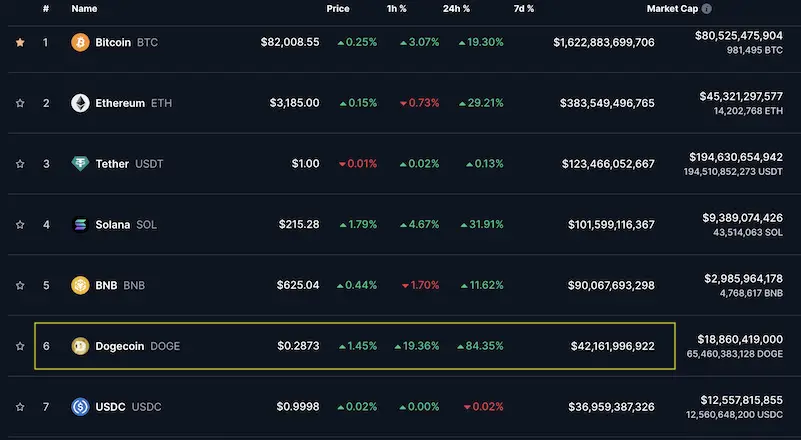
Task: Select Bitcoin market cap $1,622,883,699,706
Action: point(604,42)
